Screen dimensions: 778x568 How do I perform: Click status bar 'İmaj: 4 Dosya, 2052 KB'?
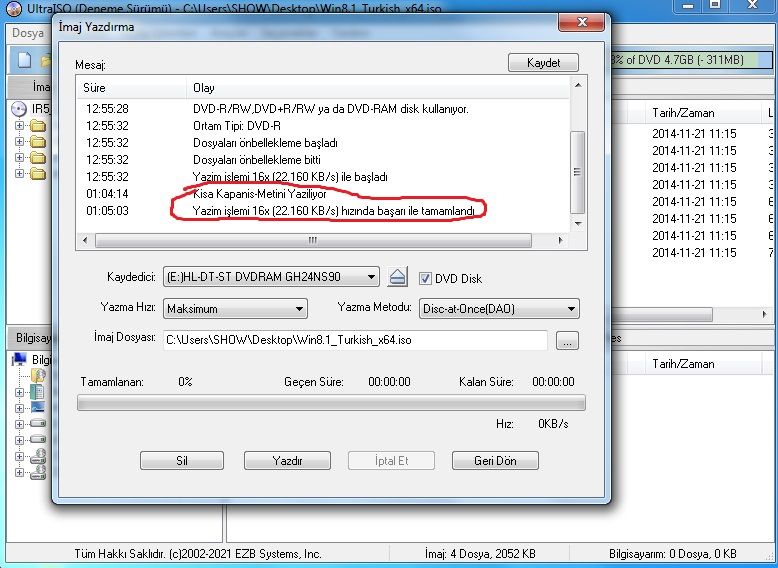(479, 554)
